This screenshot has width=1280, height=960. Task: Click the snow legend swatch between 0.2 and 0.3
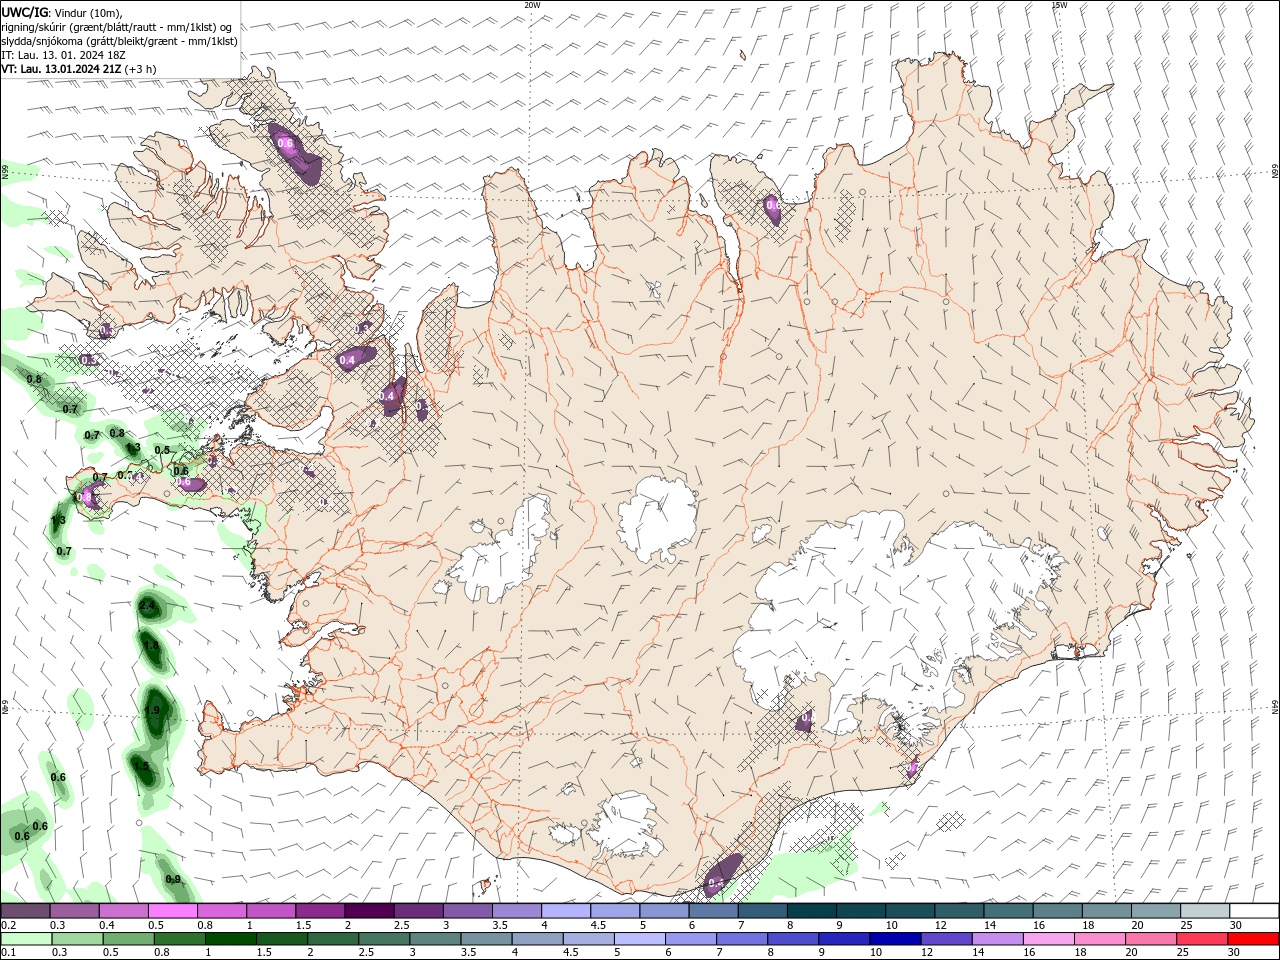tap(25, 911)
